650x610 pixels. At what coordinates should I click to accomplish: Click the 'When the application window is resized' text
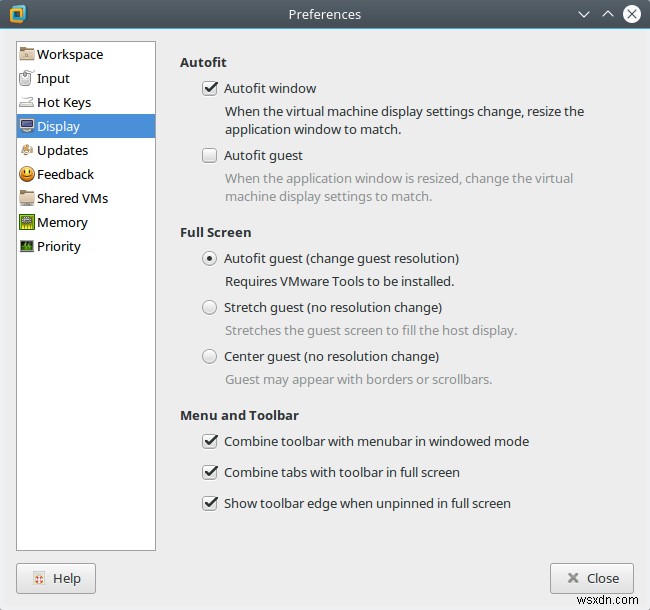[399, 187]
